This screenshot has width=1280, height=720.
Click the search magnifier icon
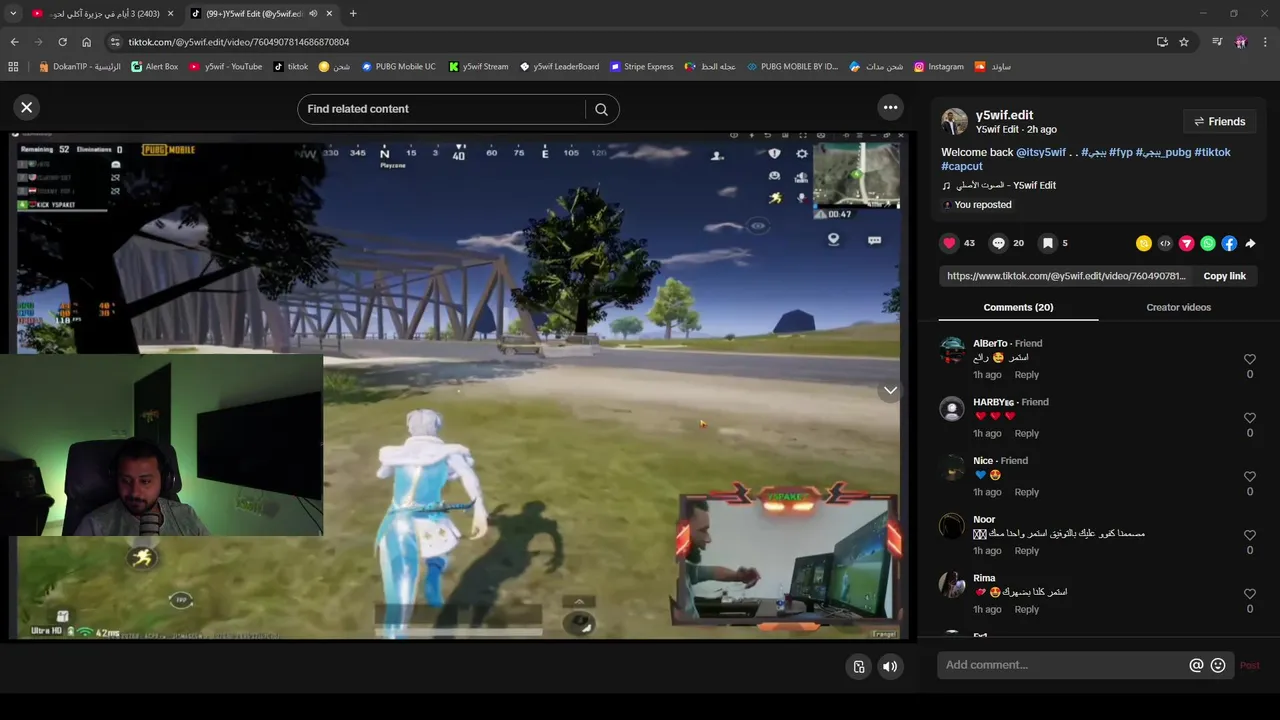601,109
